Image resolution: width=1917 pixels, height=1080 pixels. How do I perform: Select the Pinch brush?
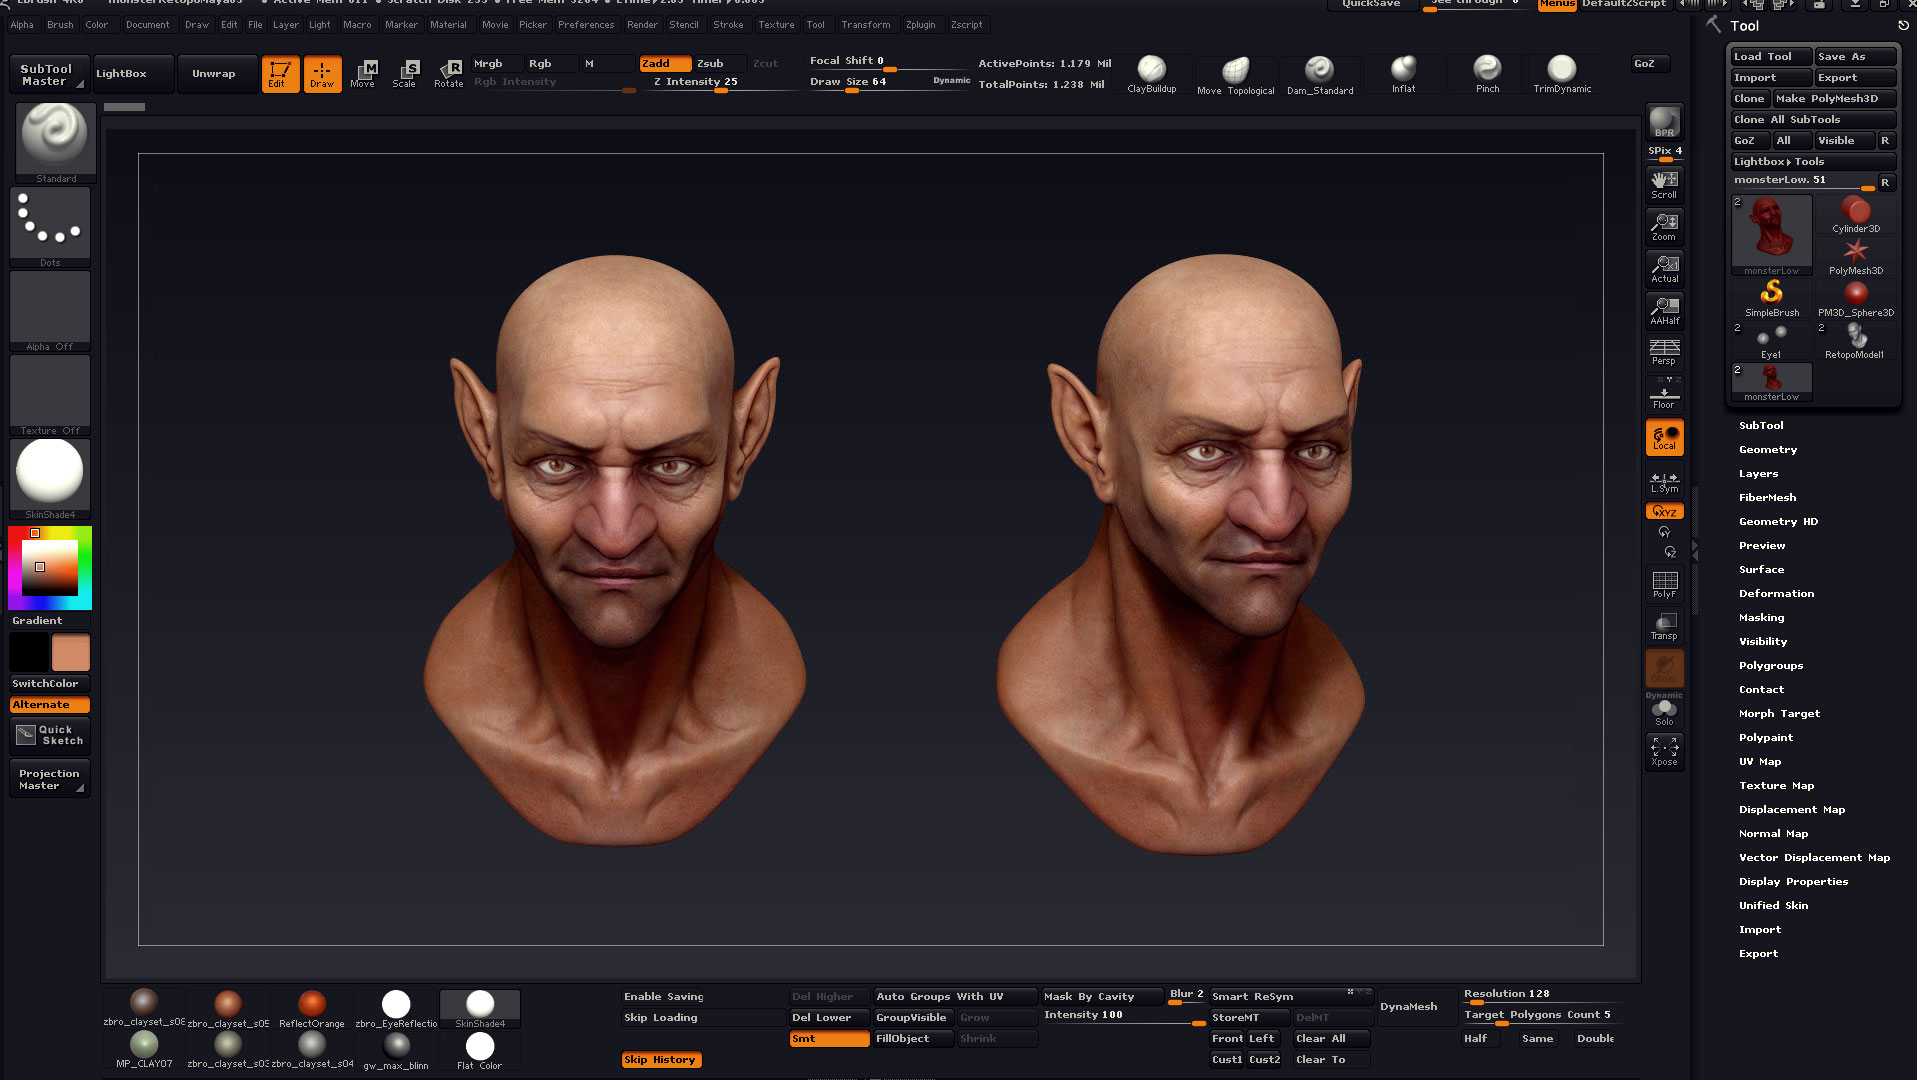1487,75
